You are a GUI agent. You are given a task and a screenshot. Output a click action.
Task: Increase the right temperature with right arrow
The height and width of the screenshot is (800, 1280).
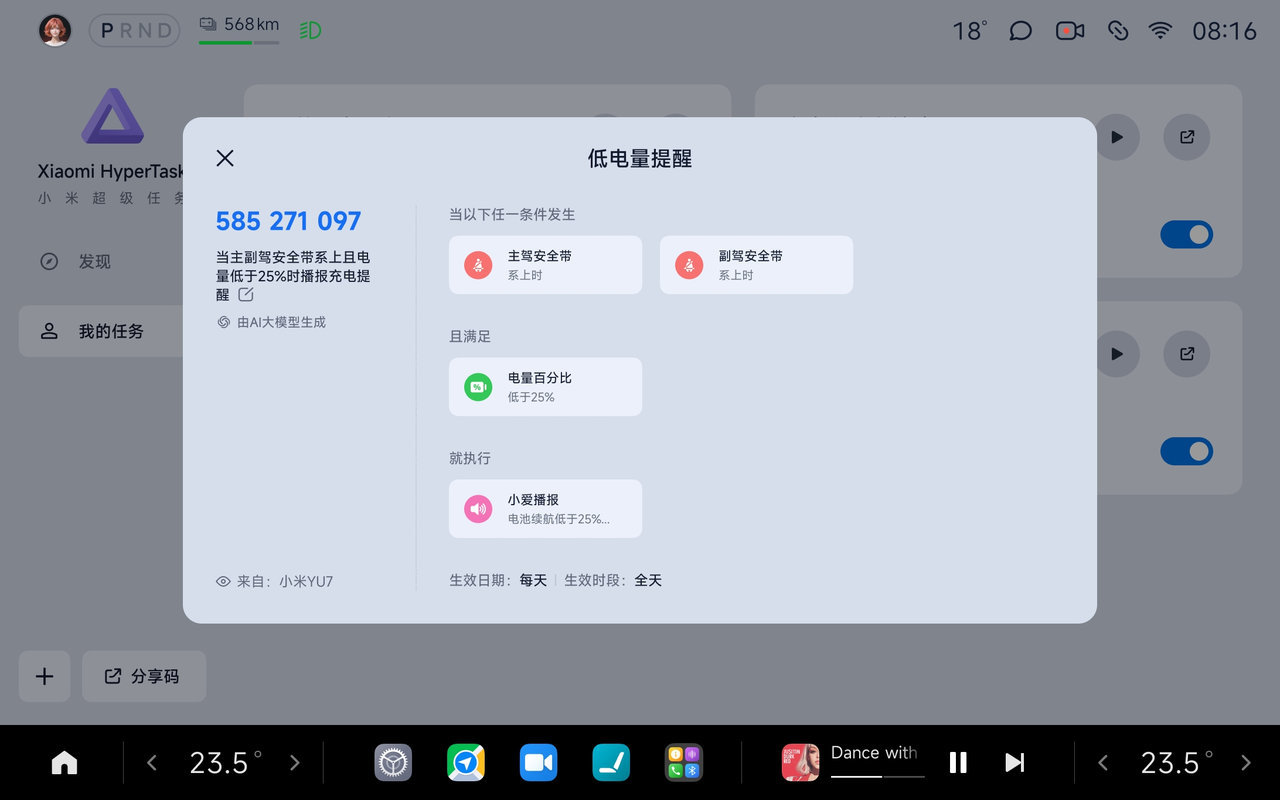coord(1245,763)
